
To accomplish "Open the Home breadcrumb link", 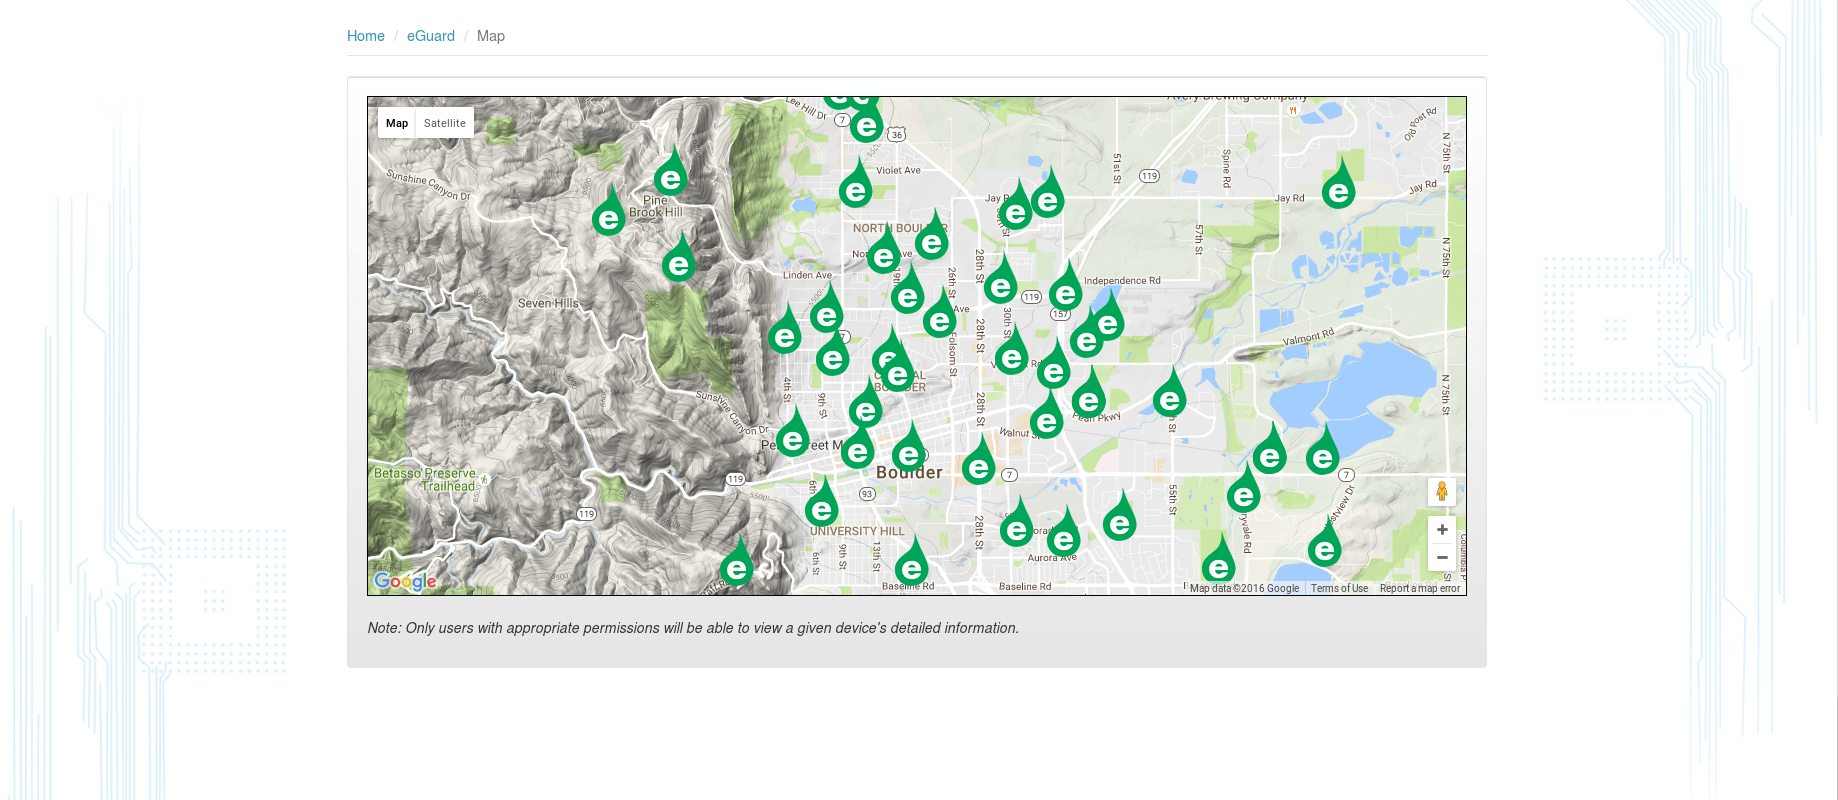I will 366,36.
